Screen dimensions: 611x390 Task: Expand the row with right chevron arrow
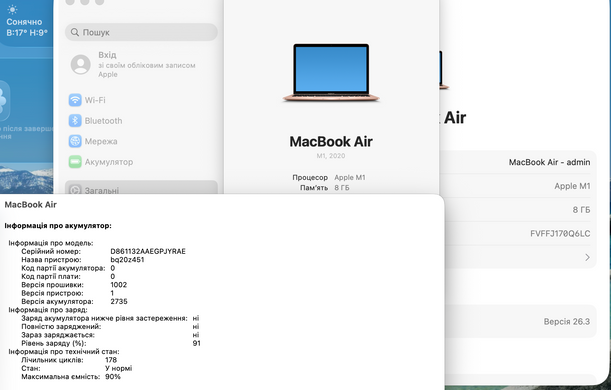click(587, 257)
